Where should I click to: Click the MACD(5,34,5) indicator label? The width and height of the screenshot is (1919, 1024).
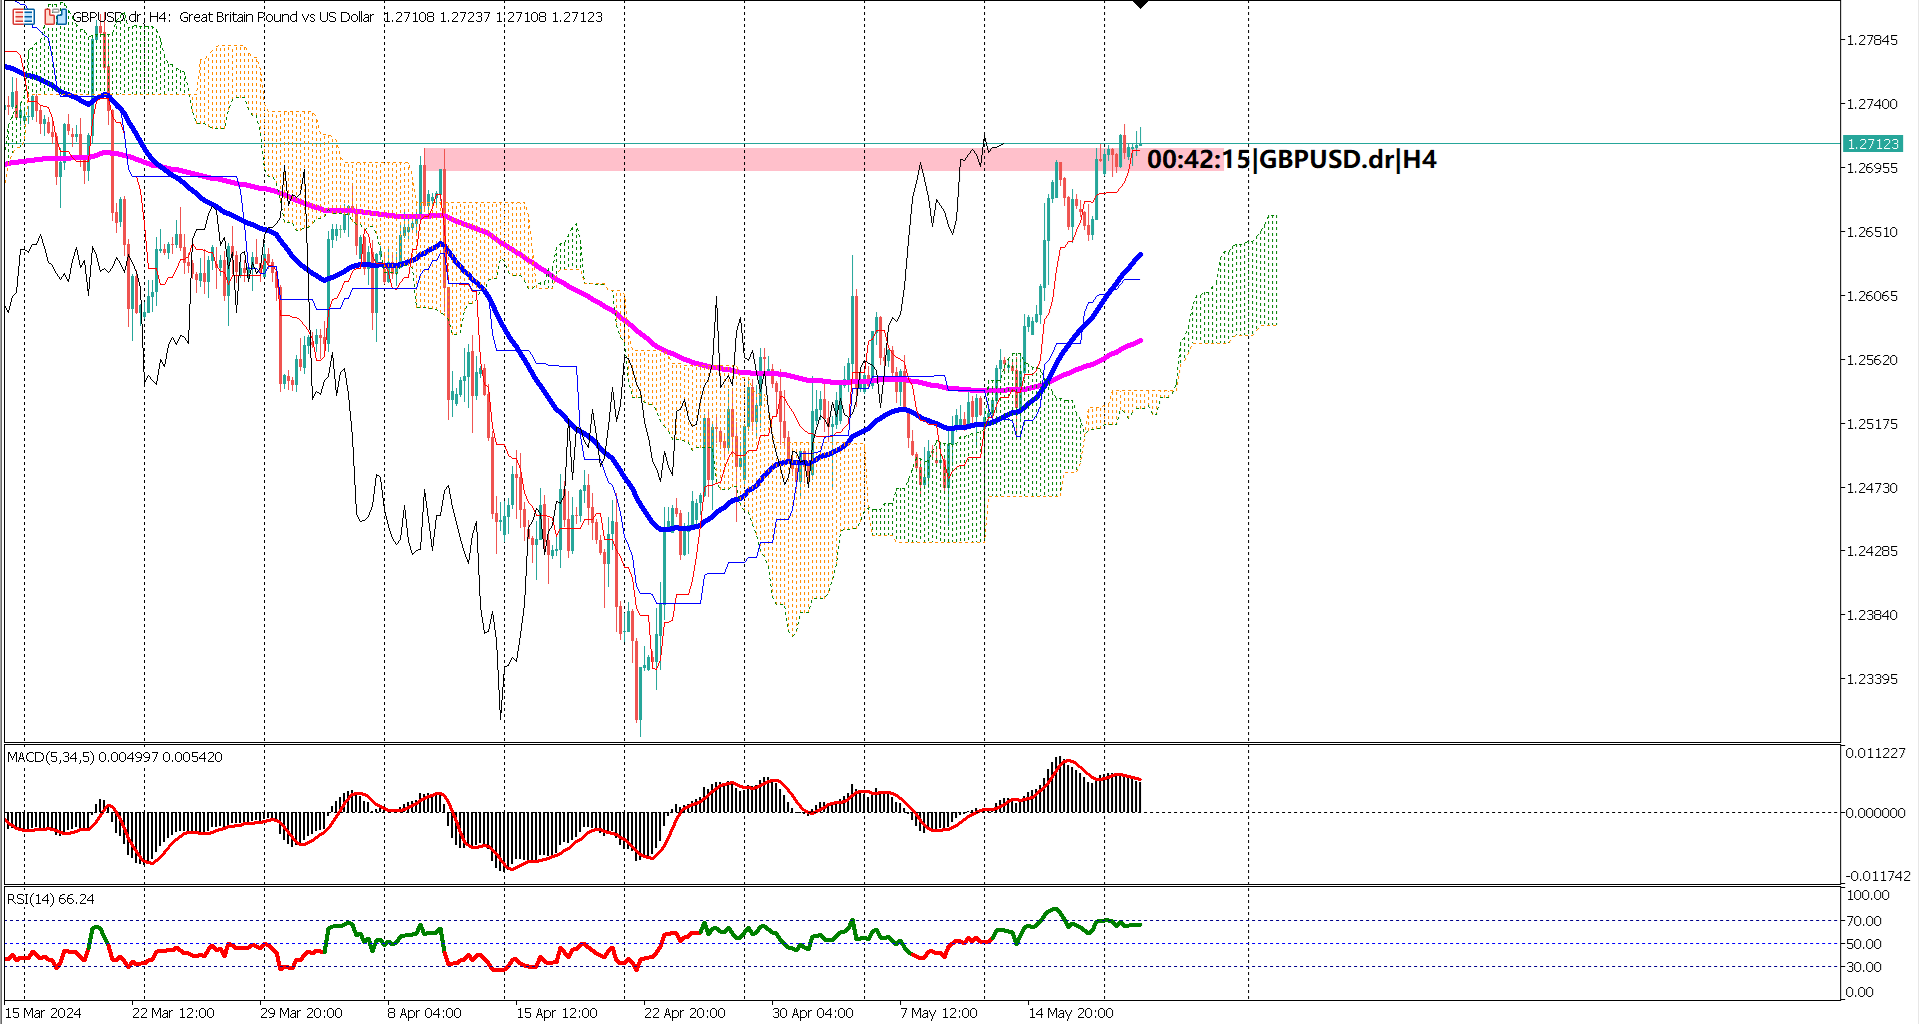(x=52, y=757)
